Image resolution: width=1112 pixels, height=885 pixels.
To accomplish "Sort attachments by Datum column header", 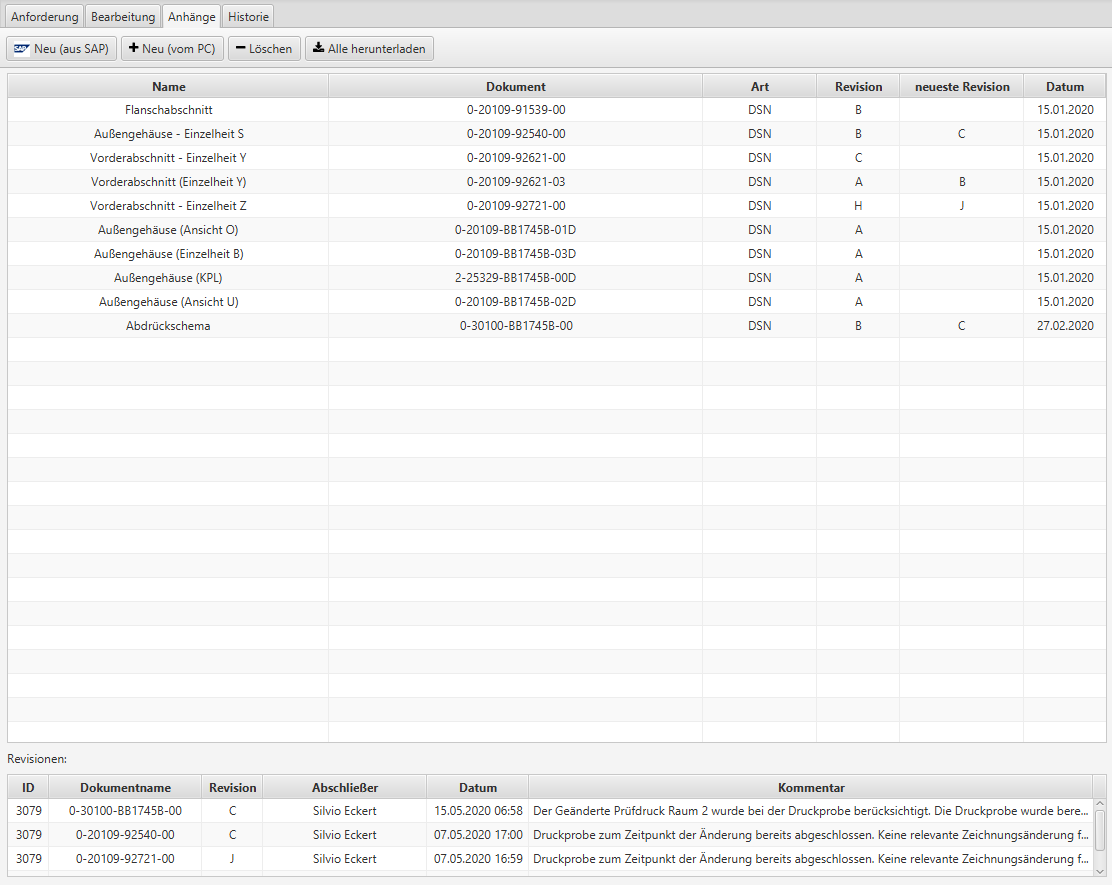I will pos(1064,87).
